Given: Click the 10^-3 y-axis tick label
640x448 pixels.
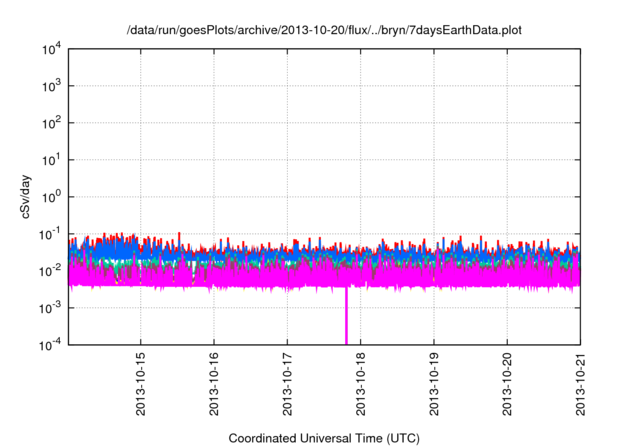Looking at the screenshot, I should pos(51,308).
